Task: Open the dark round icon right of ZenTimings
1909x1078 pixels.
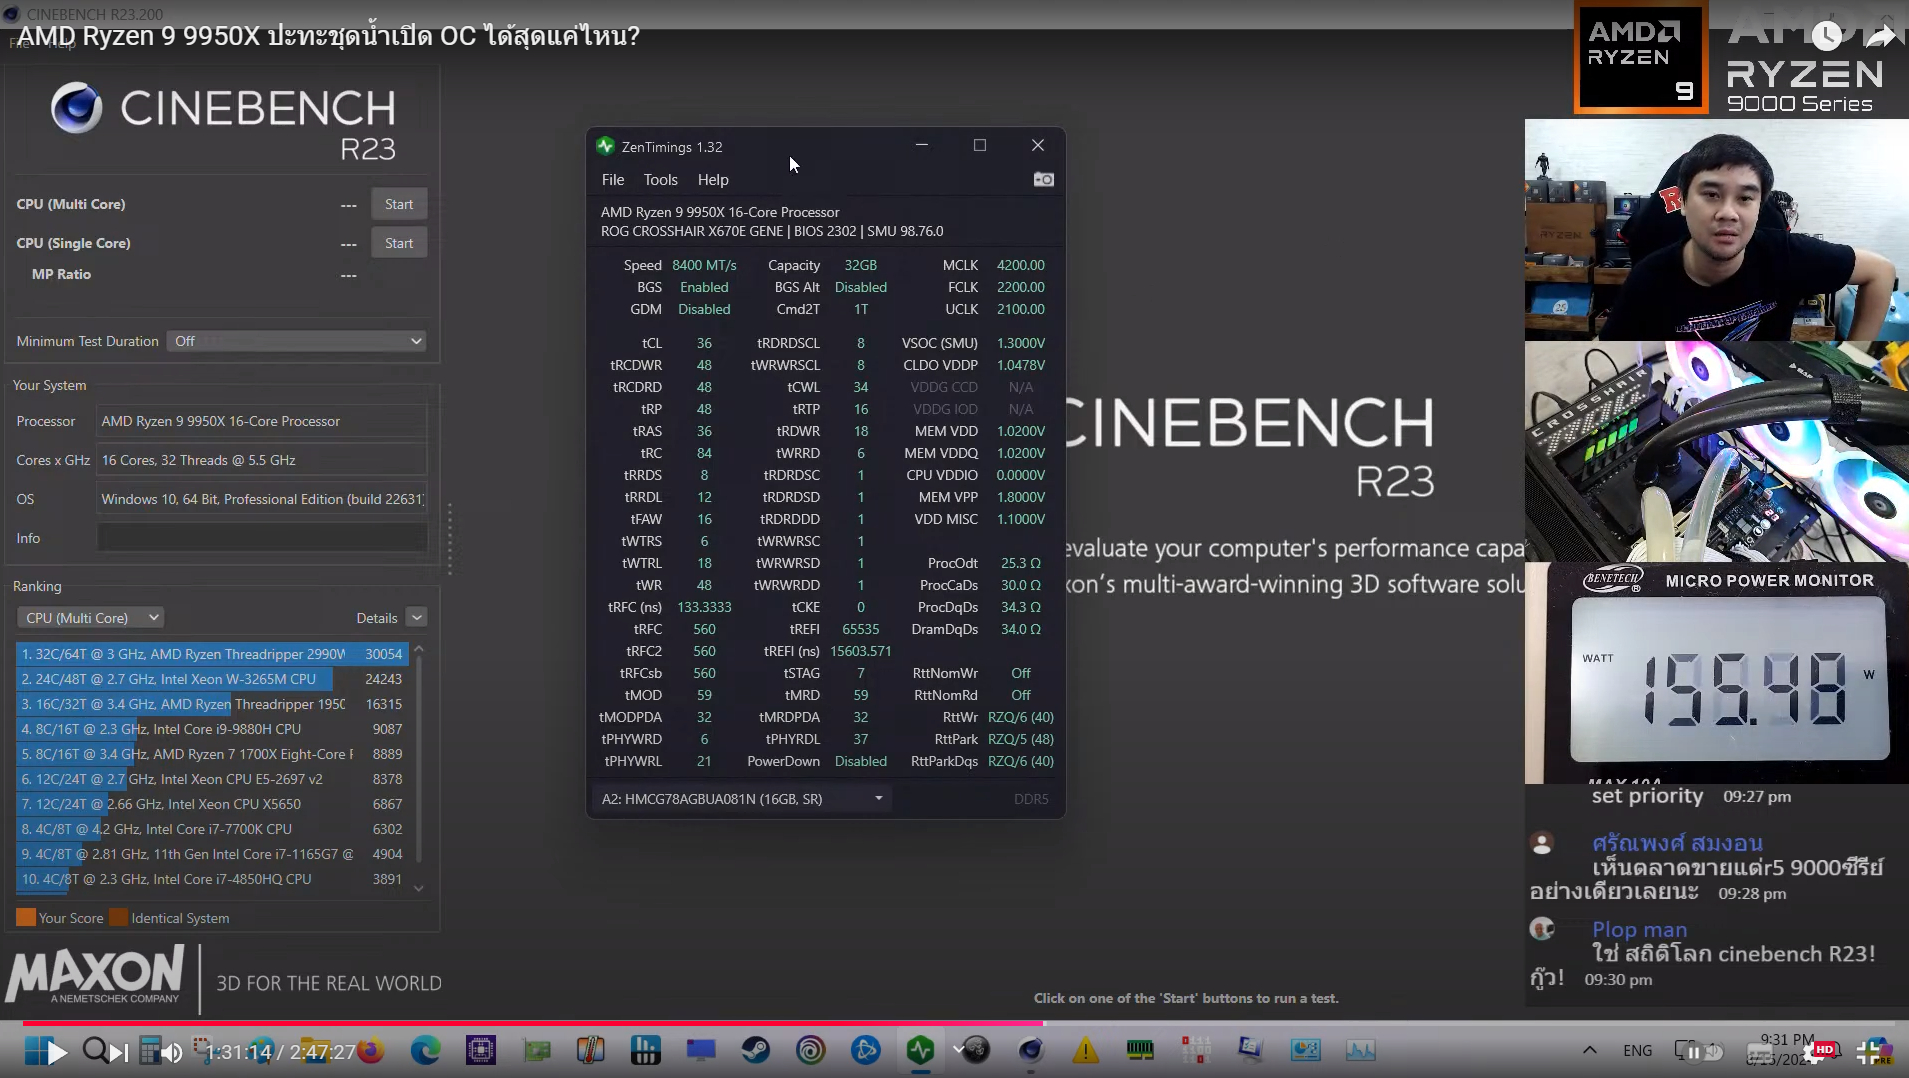Action: (975, 1050)
